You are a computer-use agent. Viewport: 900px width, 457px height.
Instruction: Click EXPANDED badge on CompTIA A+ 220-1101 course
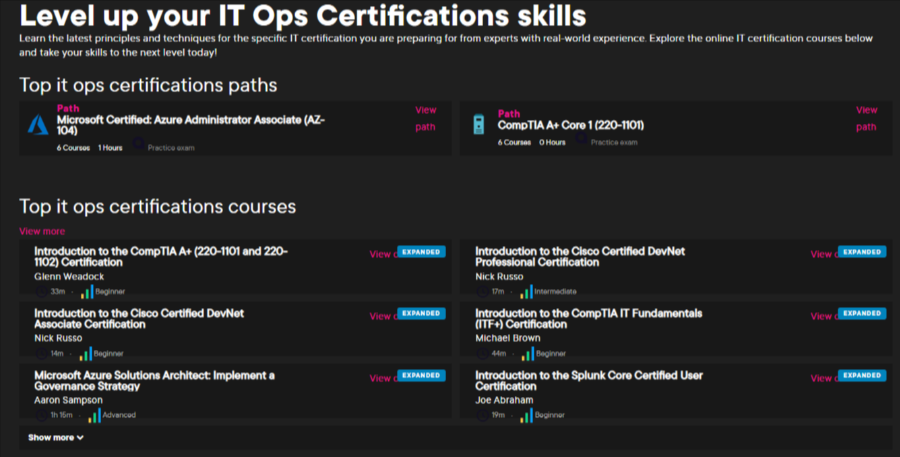coord(421,252)
